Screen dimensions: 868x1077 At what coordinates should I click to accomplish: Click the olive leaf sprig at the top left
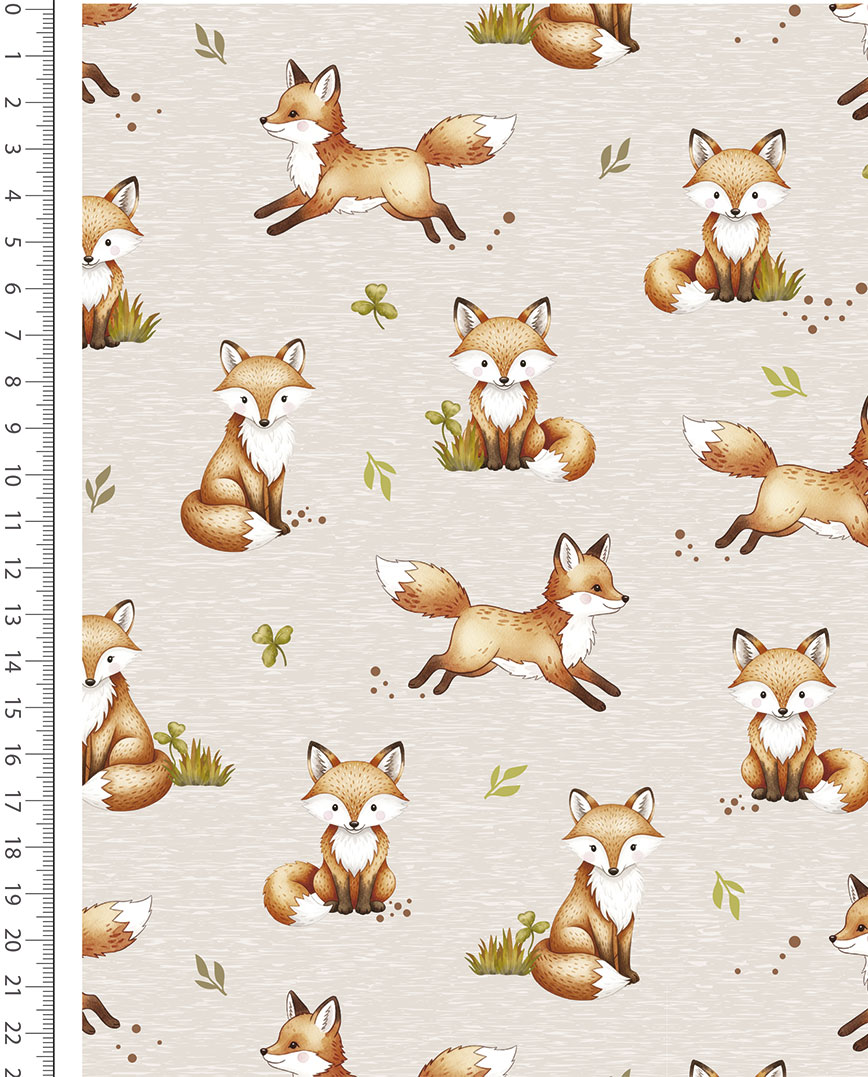tap(210, 43)
